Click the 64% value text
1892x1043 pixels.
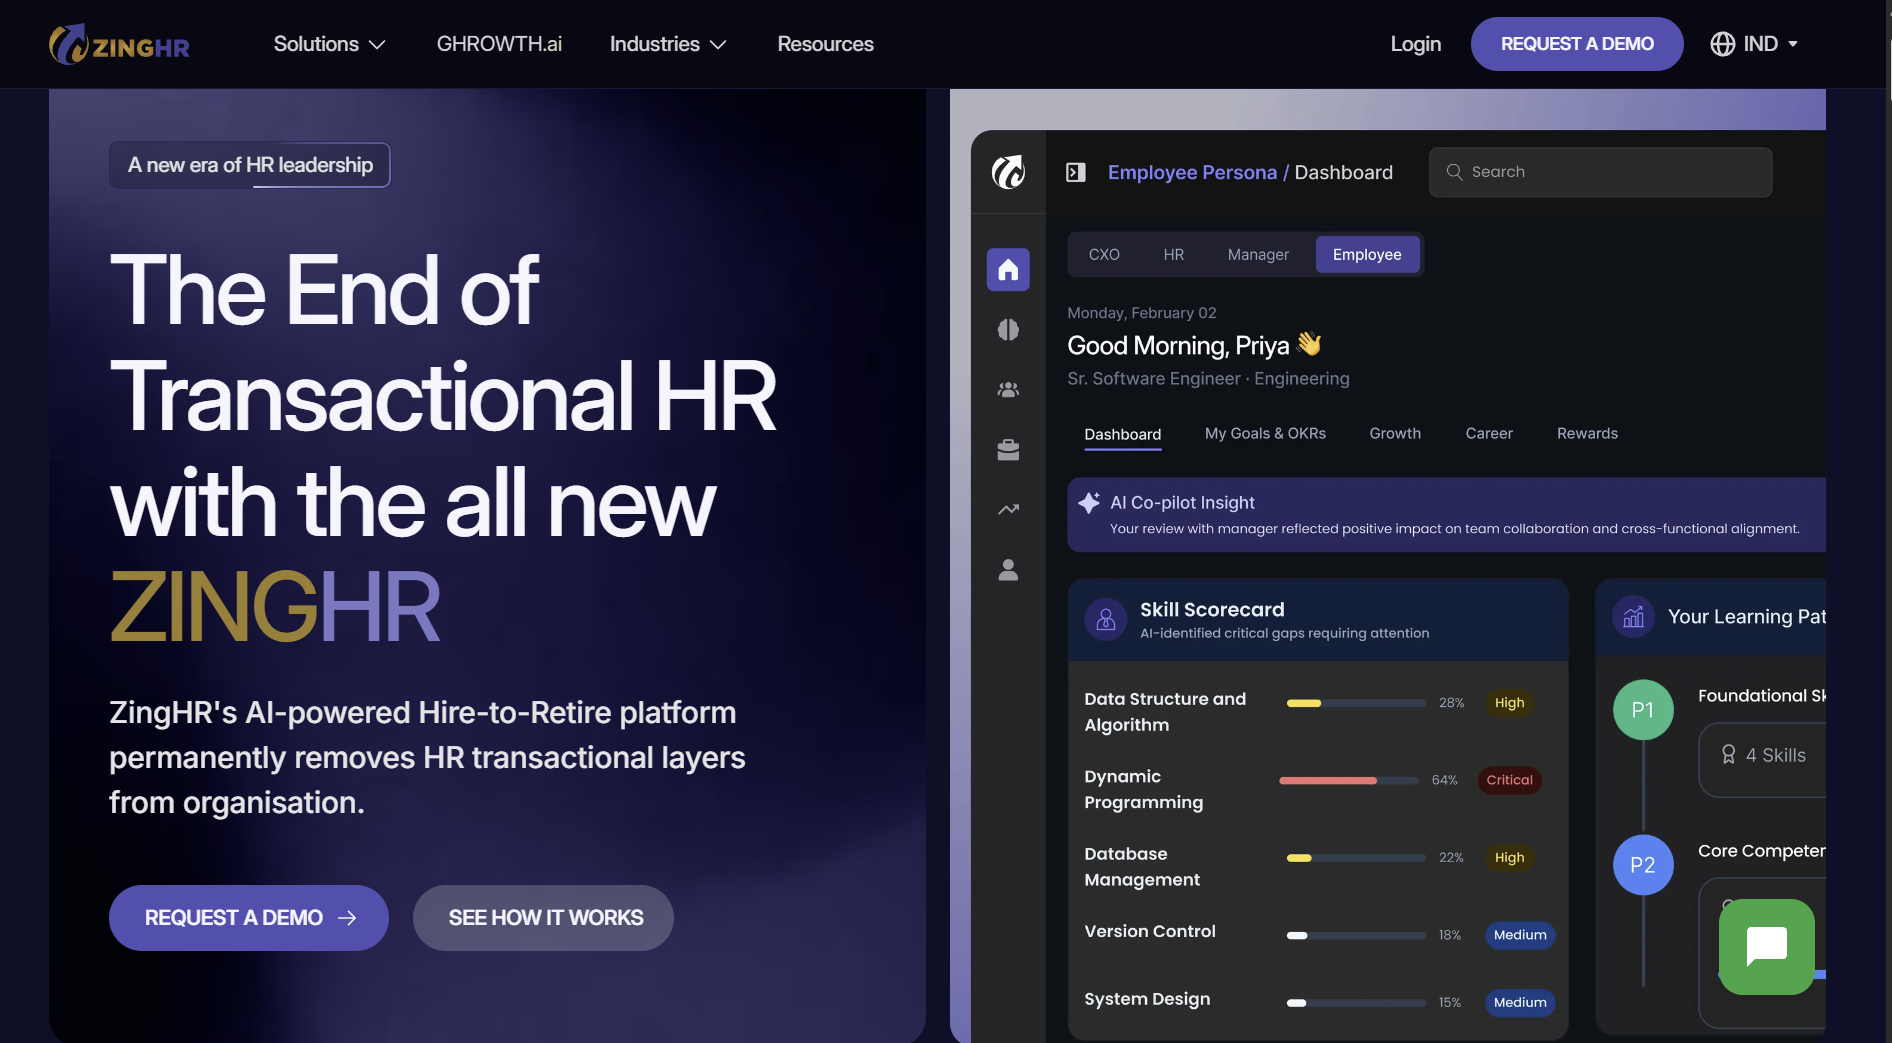click(x=1444, y=780)
